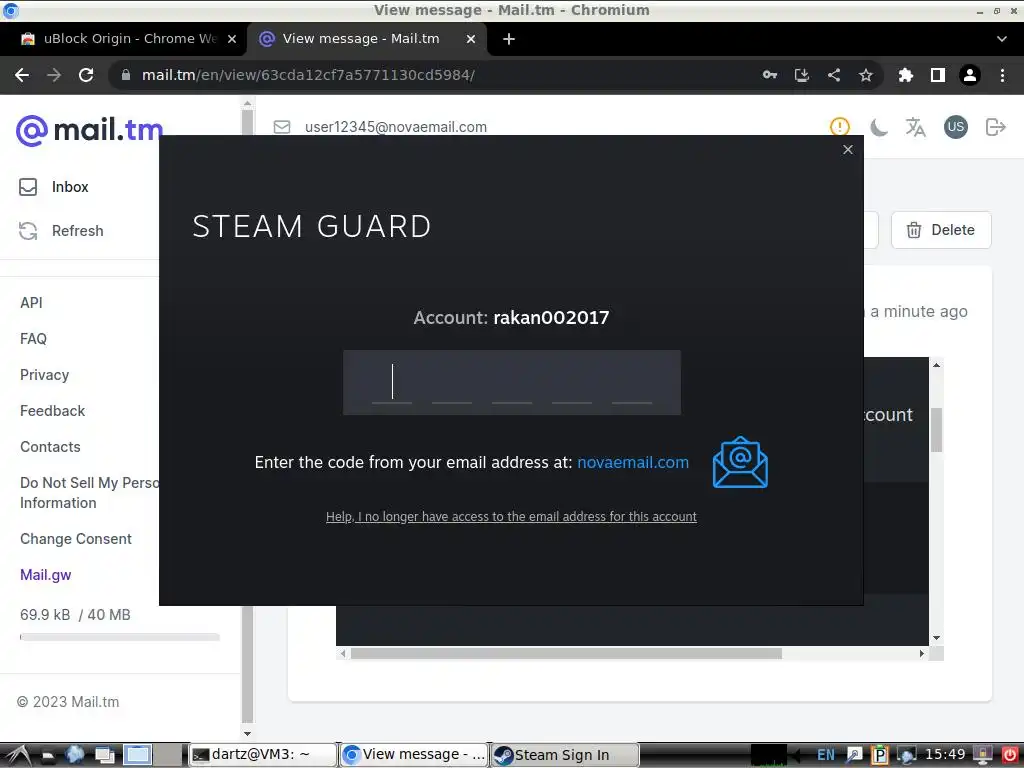This screenshot has height=768, width=1024.
Task: Click the install app icon
Action: tap(802, 75)
